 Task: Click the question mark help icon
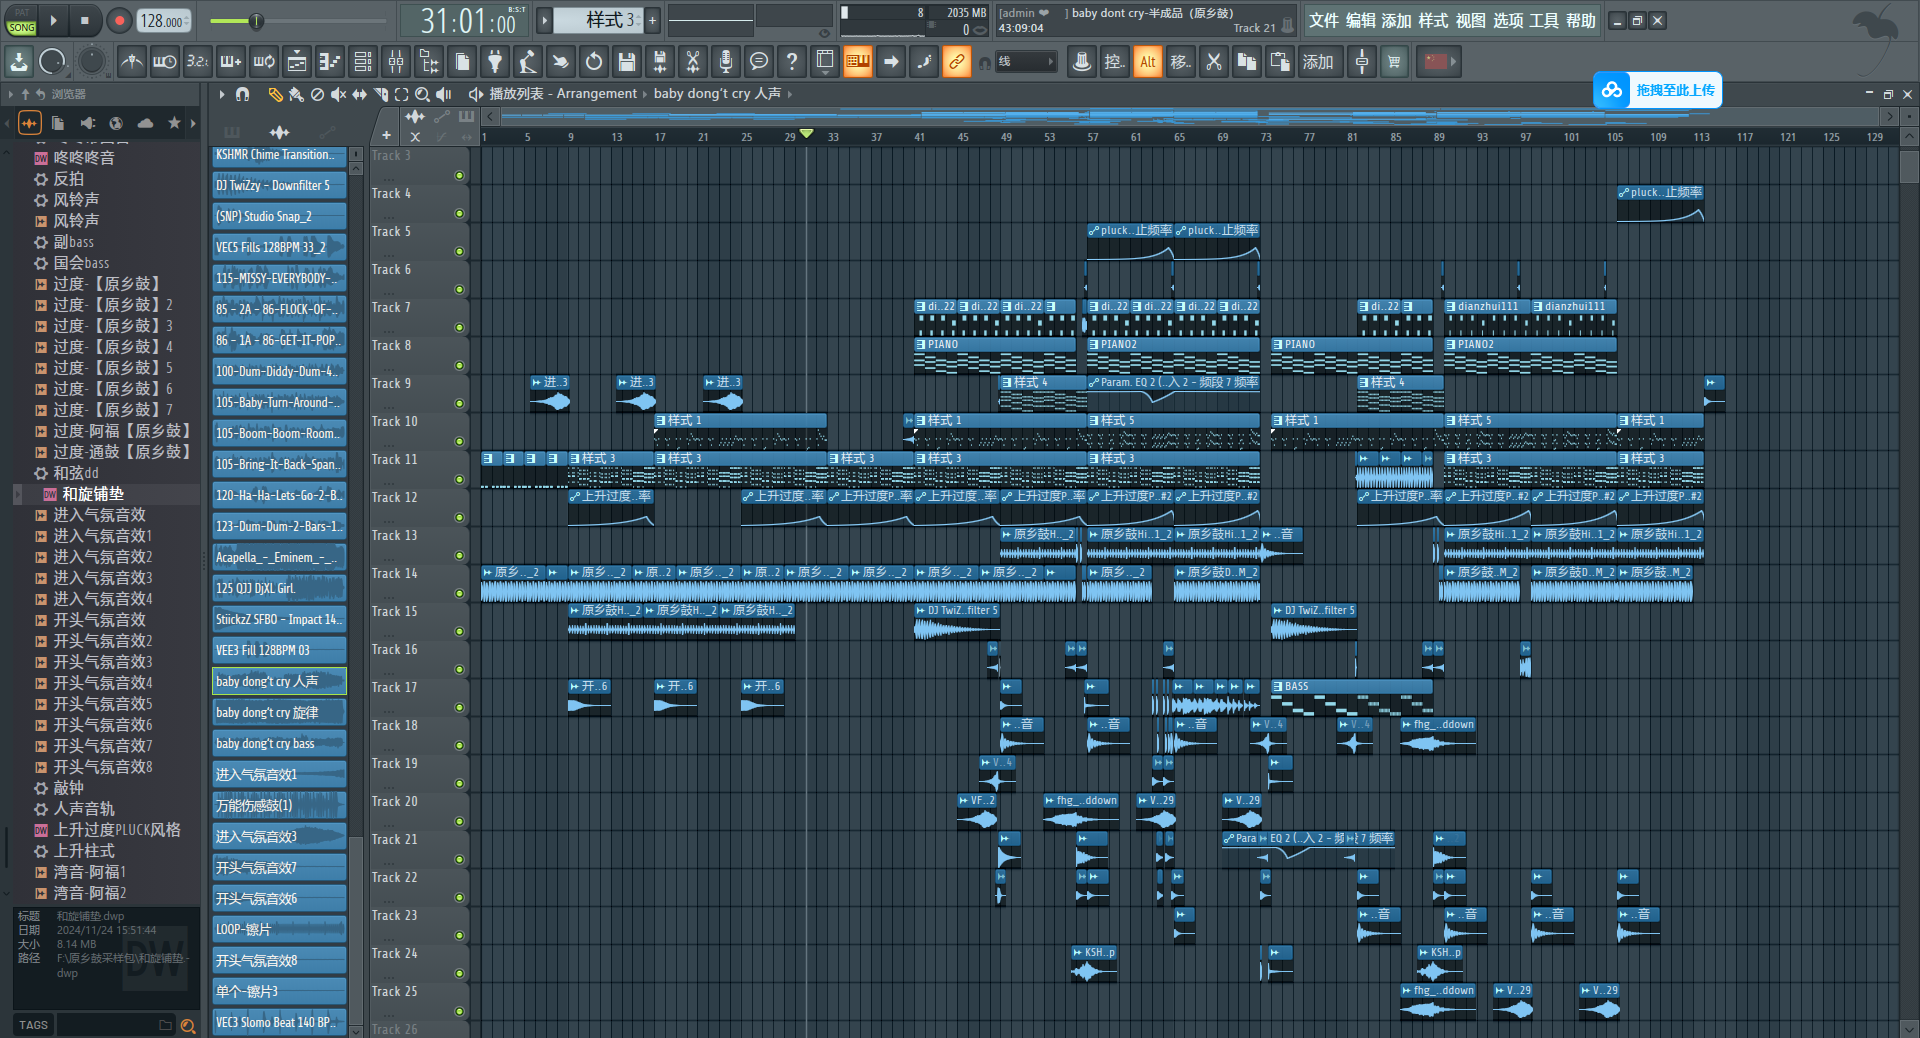click(x=792, y=62)
